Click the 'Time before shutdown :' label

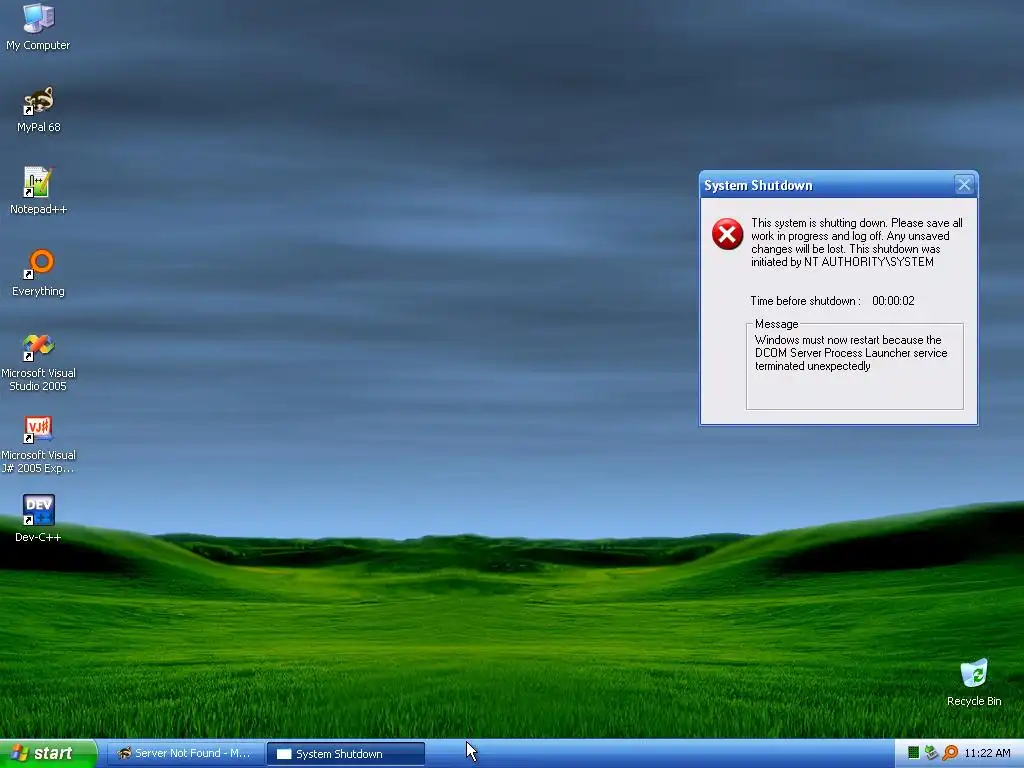tap(805, 301)
